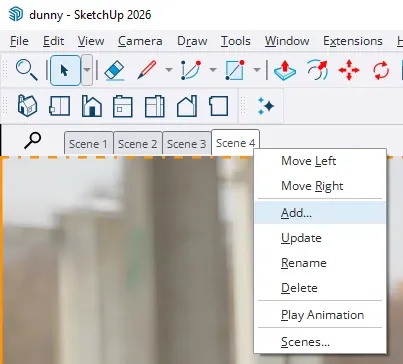Screen dimensions: 403x364
Task: Choose Move Right from context menu
Action: [320, 186]
